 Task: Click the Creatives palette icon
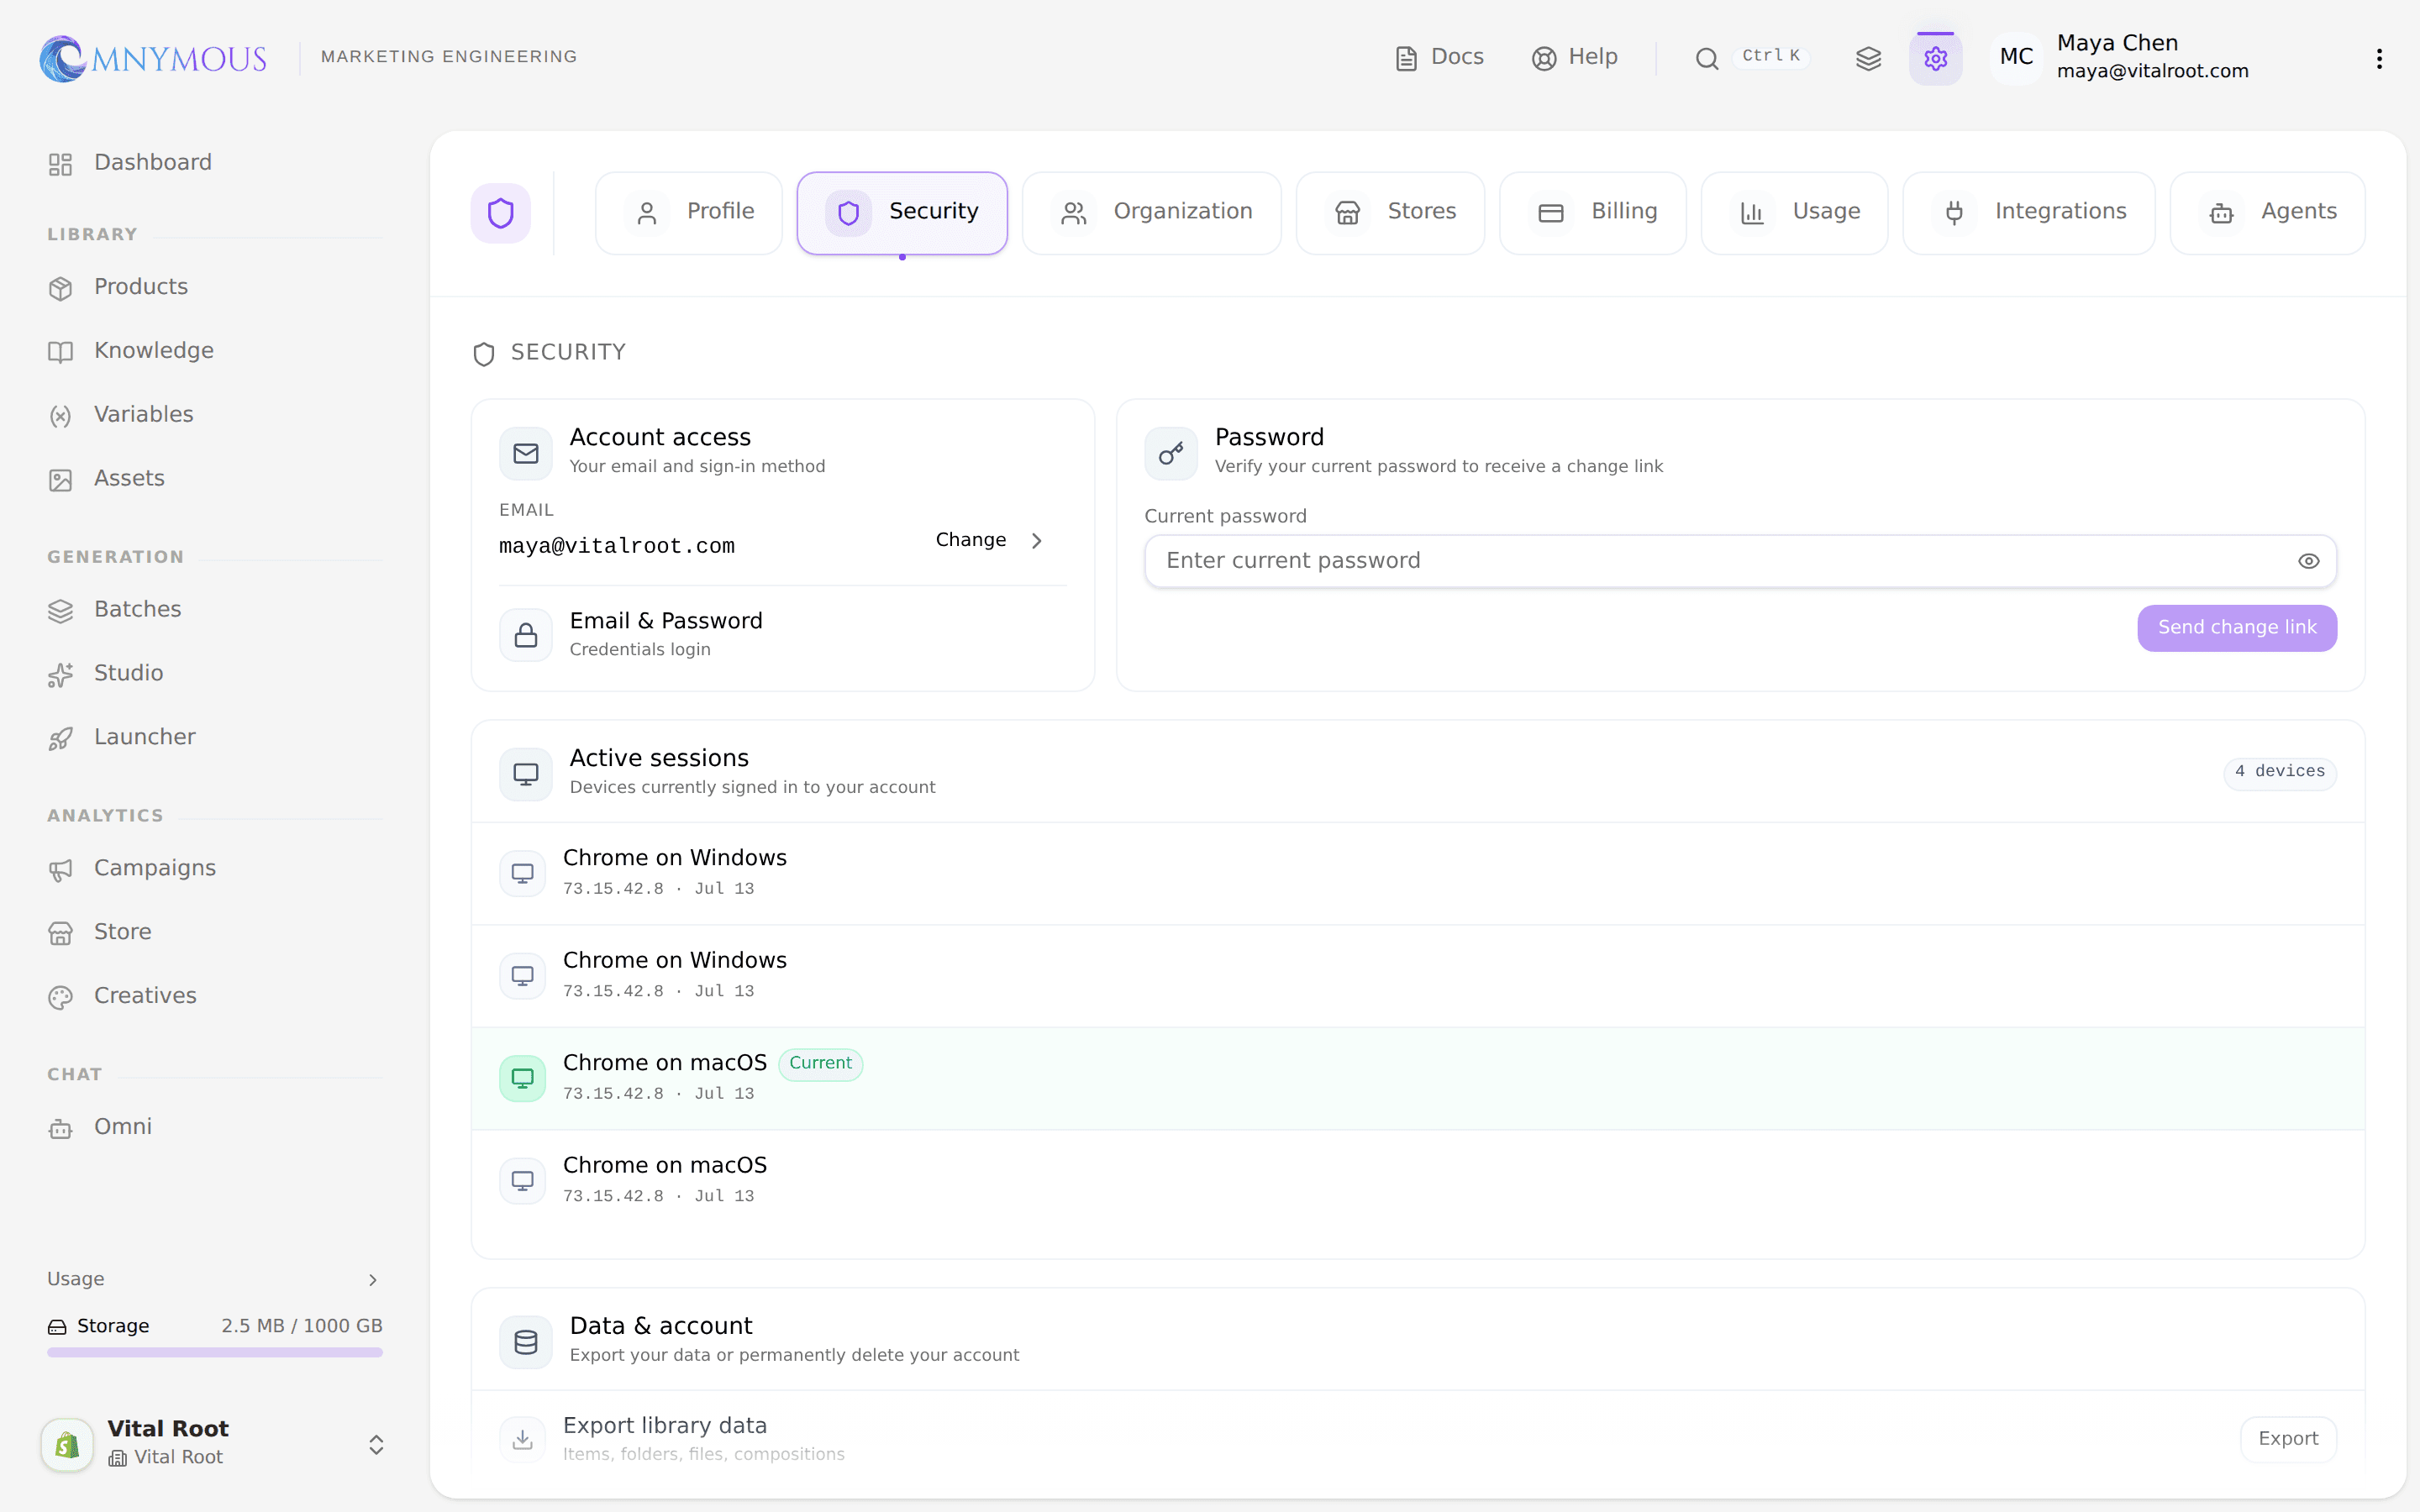pyautogui.click(x=60, y=997)
